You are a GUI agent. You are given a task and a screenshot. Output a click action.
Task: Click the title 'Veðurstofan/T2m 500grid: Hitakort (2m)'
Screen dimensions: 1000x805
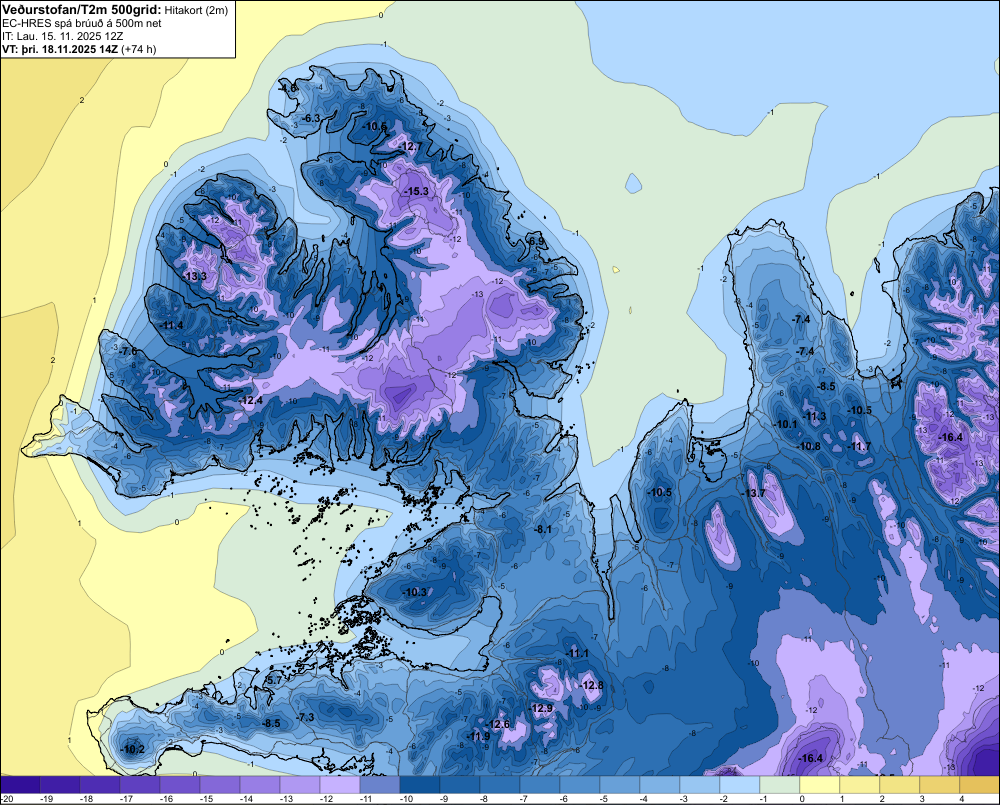coord(115,10)
